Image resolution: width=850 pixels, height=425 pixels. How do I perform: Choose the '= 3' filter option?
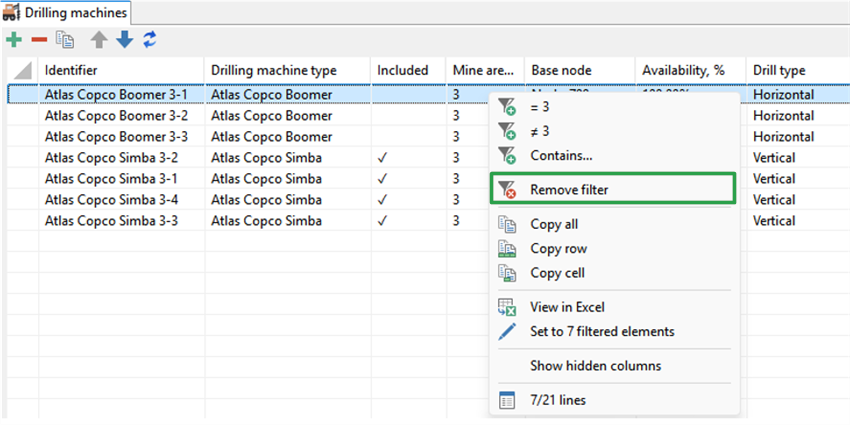pos(615,107)
